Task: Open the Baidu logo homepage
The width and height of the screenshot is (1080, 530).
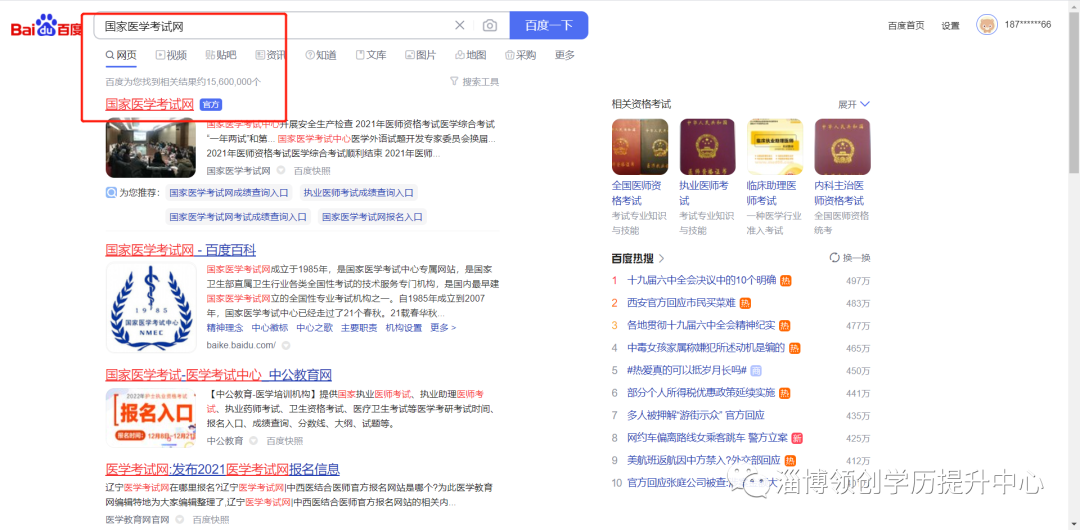Action: click(x=45, y=26)
